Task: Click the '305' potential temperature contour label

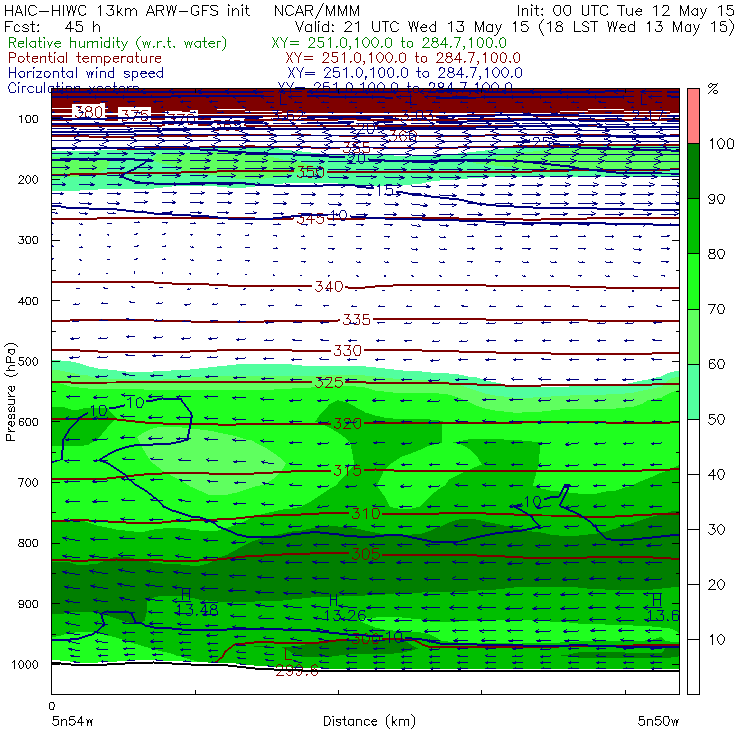Action: [x=366, y=554]
